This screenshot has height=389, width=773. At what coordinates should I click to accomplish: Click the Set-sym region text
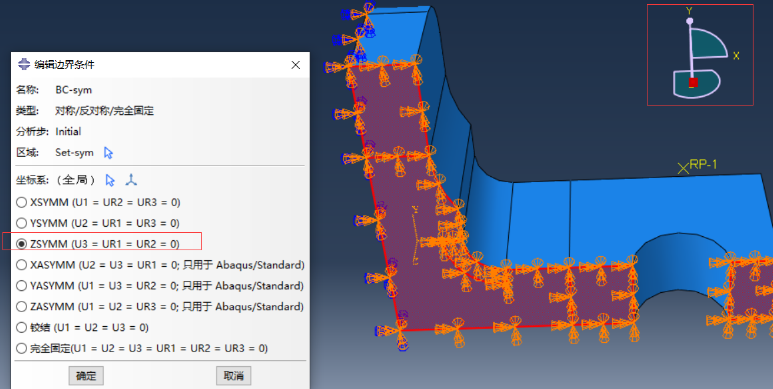click(x=74, y=153)
